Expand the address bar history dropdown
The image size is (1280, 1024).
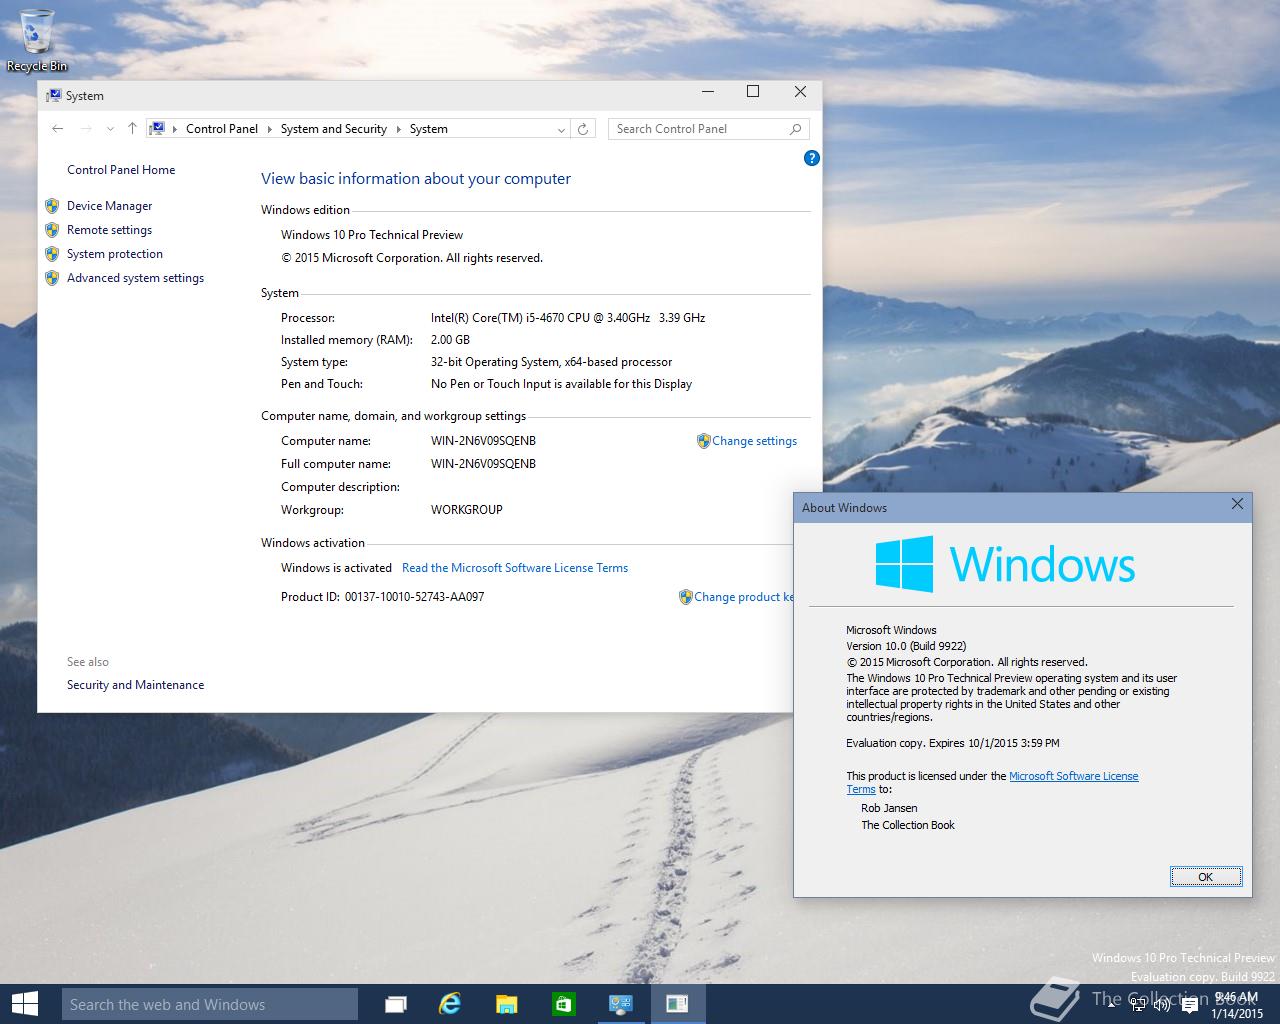pos(561,129)
